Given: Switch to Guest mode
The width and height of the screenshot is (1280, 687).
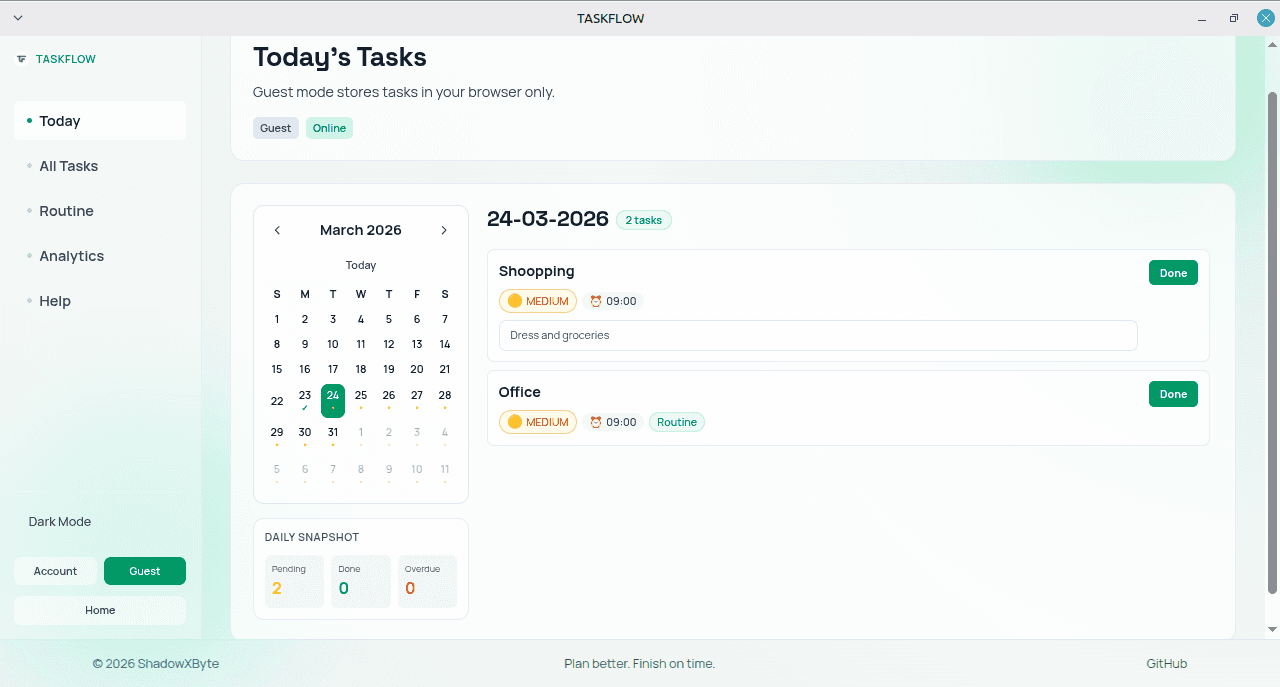Looking at the screenshot, I should 145,571.
